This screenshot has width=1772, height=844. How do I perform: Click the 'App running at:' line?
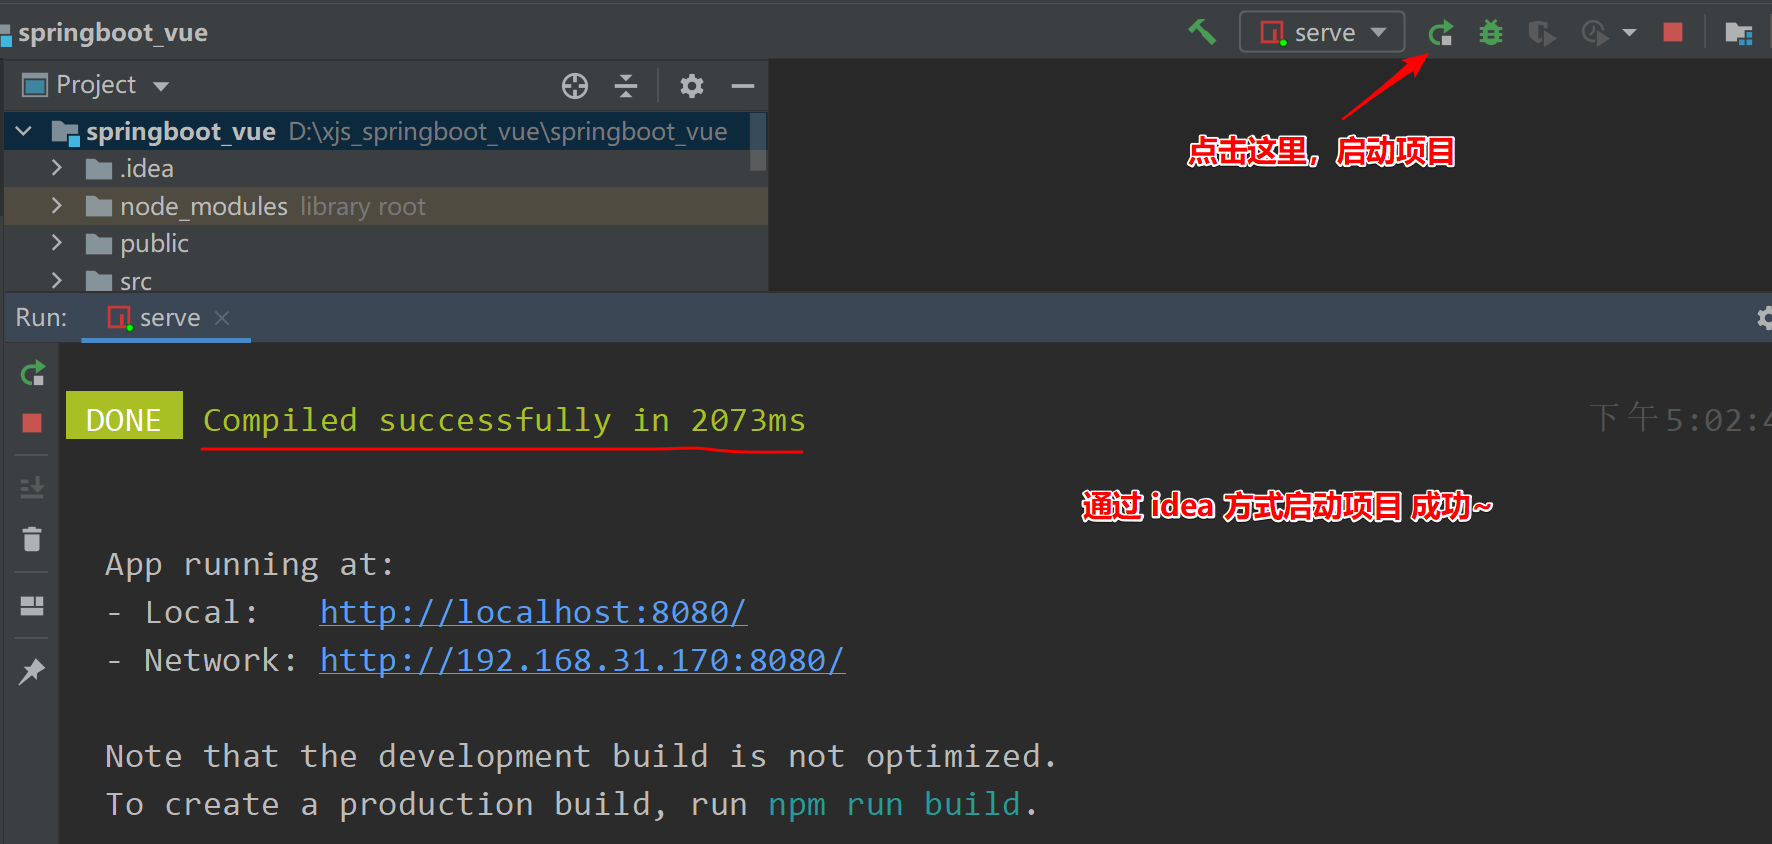pyautogui.click(x=250, y=564)
